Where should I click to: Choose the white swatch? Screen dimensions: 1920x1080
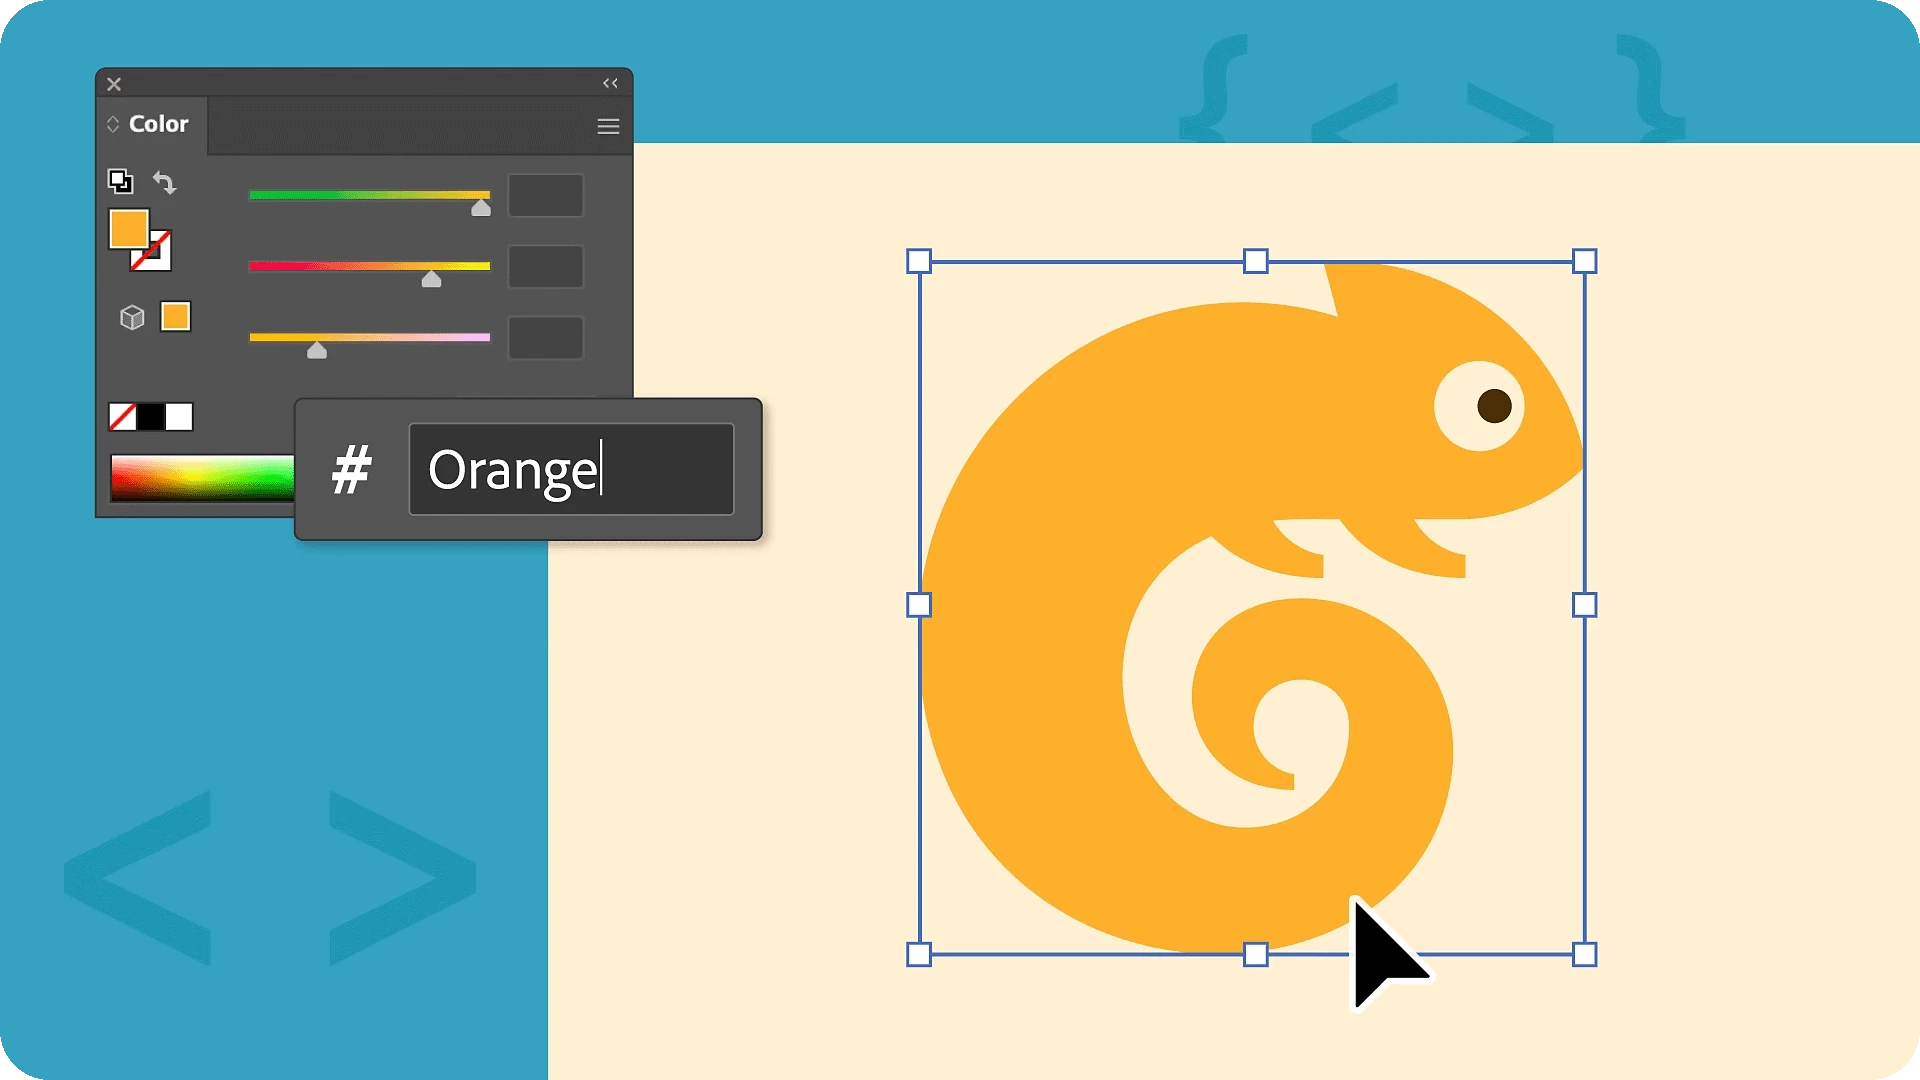[179, 417]
